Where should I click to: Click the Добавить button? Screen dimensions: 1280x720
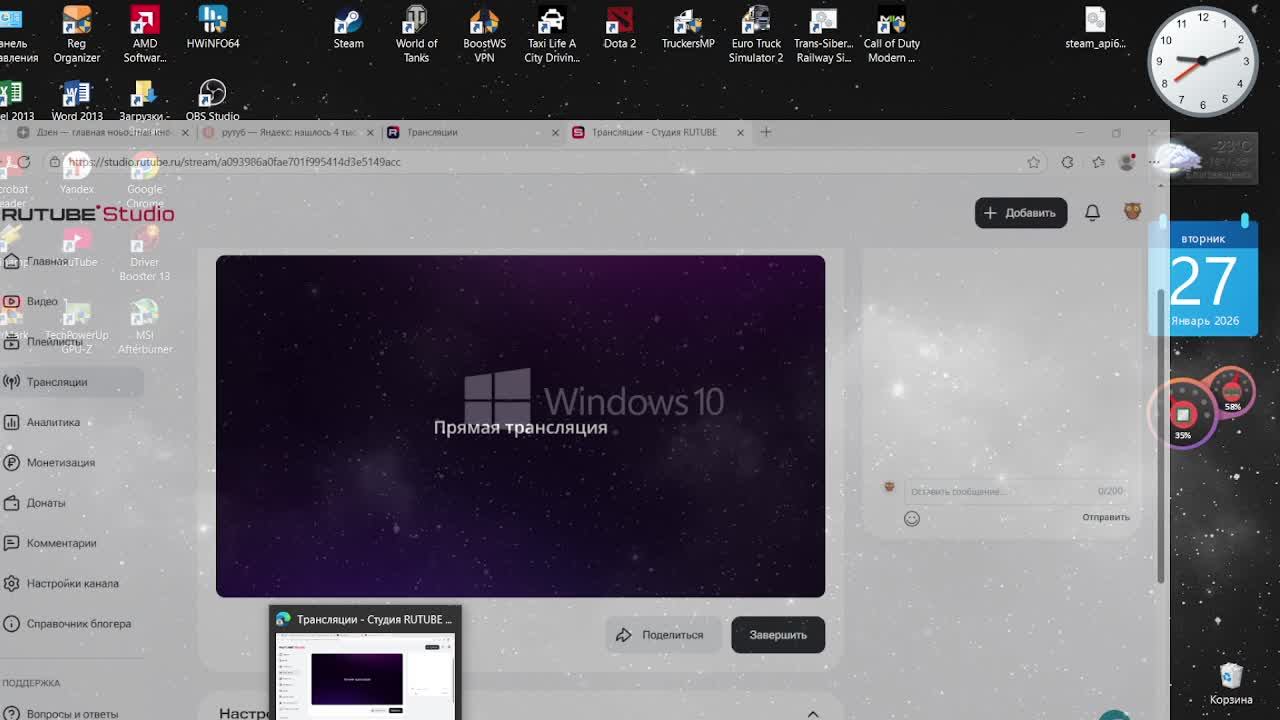(x=1021, y=213)
